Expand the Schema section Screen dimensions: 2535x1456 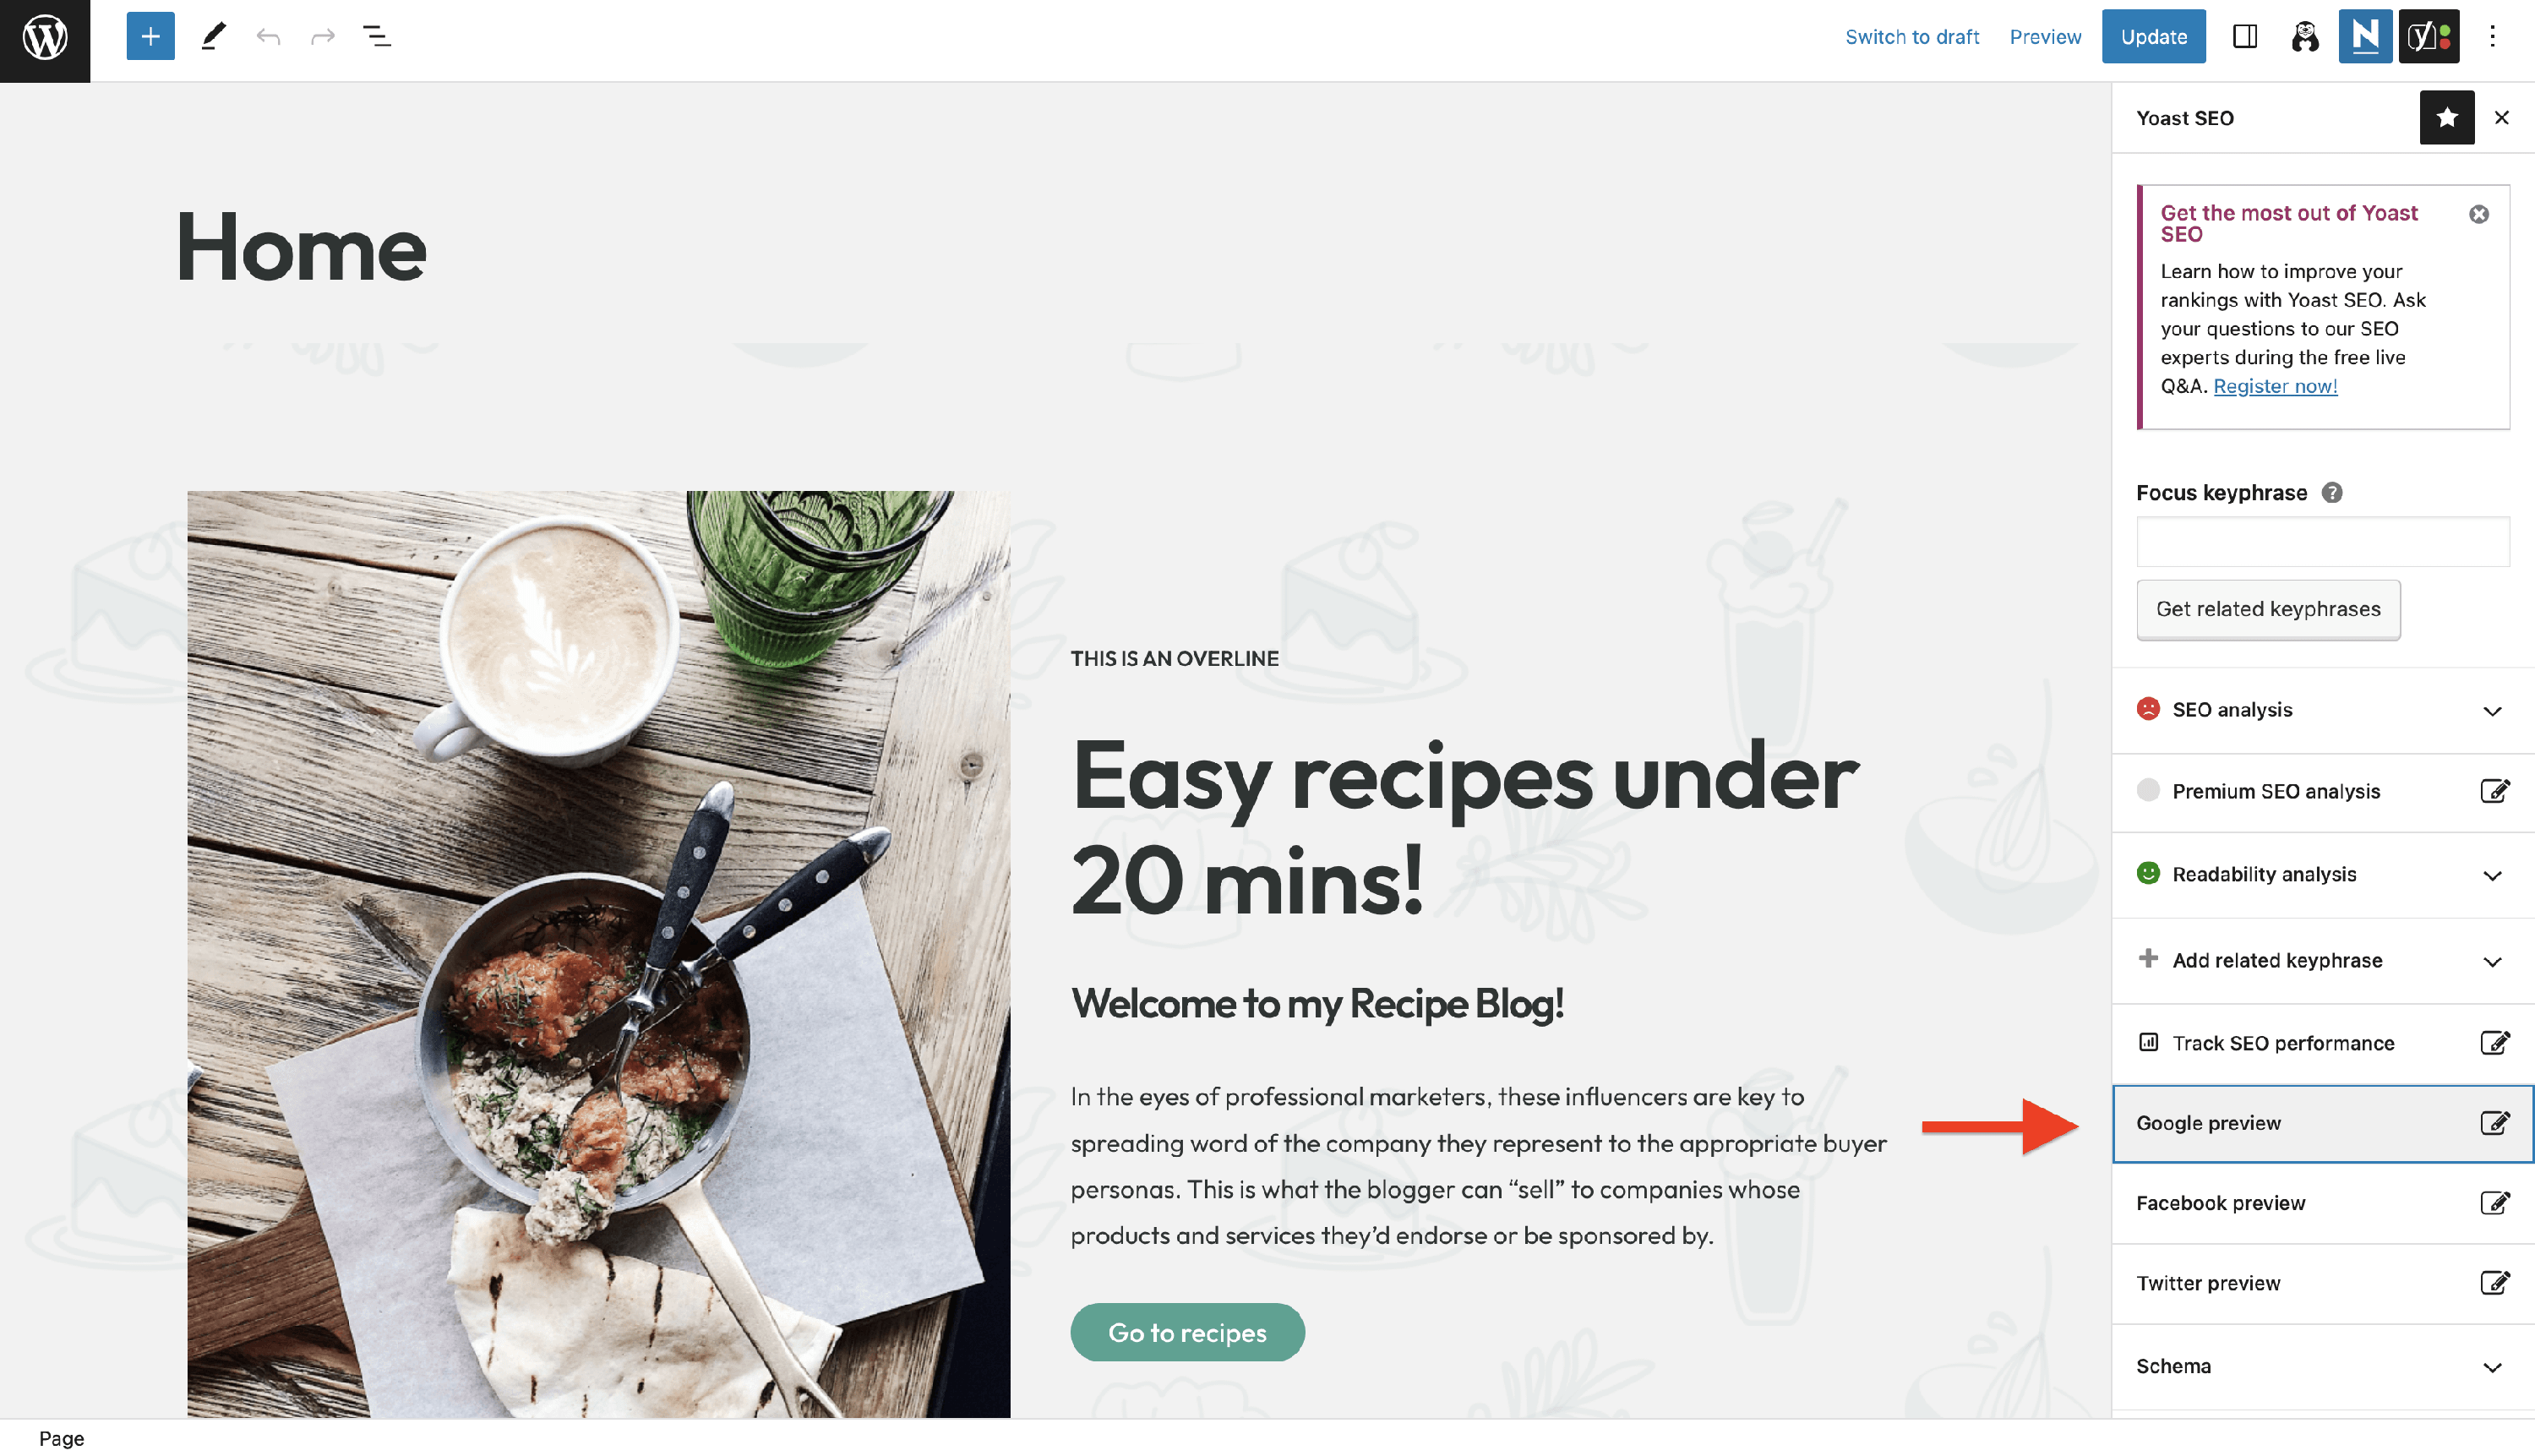(x=2322, y=1366)
